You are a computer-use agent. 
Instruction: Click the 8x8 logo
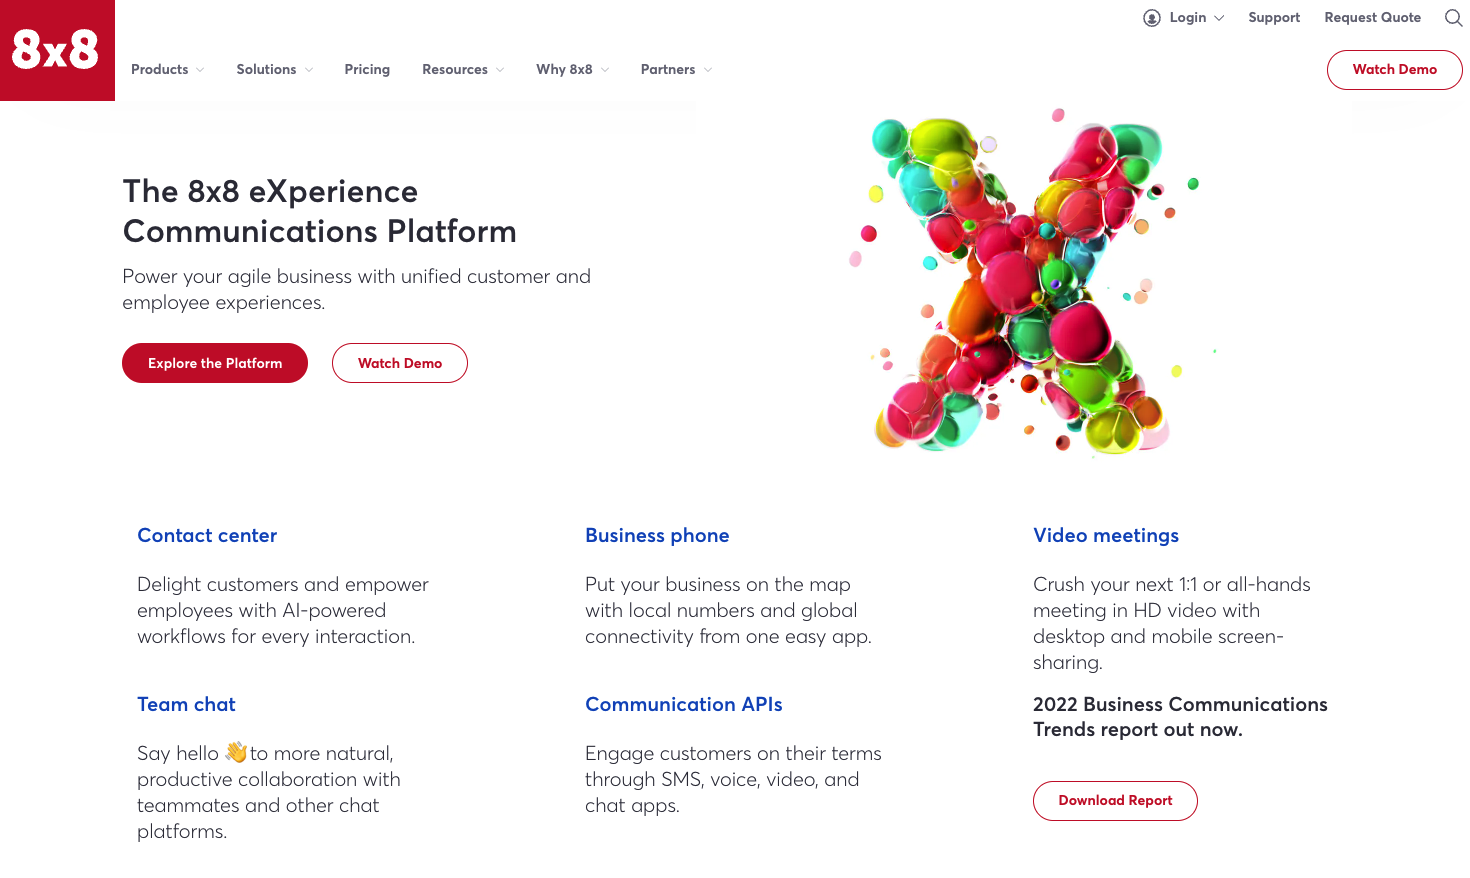pyautogui.click(x=57, y=50)
